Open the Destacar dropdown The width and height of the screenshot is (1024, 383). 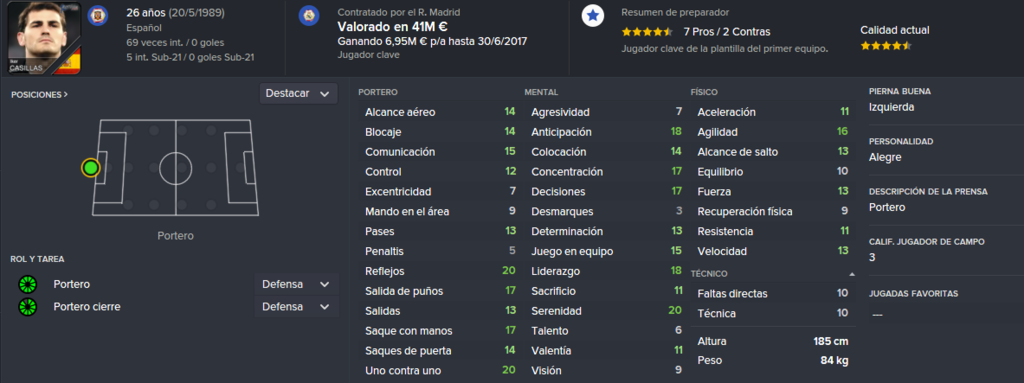click(298, 93)
